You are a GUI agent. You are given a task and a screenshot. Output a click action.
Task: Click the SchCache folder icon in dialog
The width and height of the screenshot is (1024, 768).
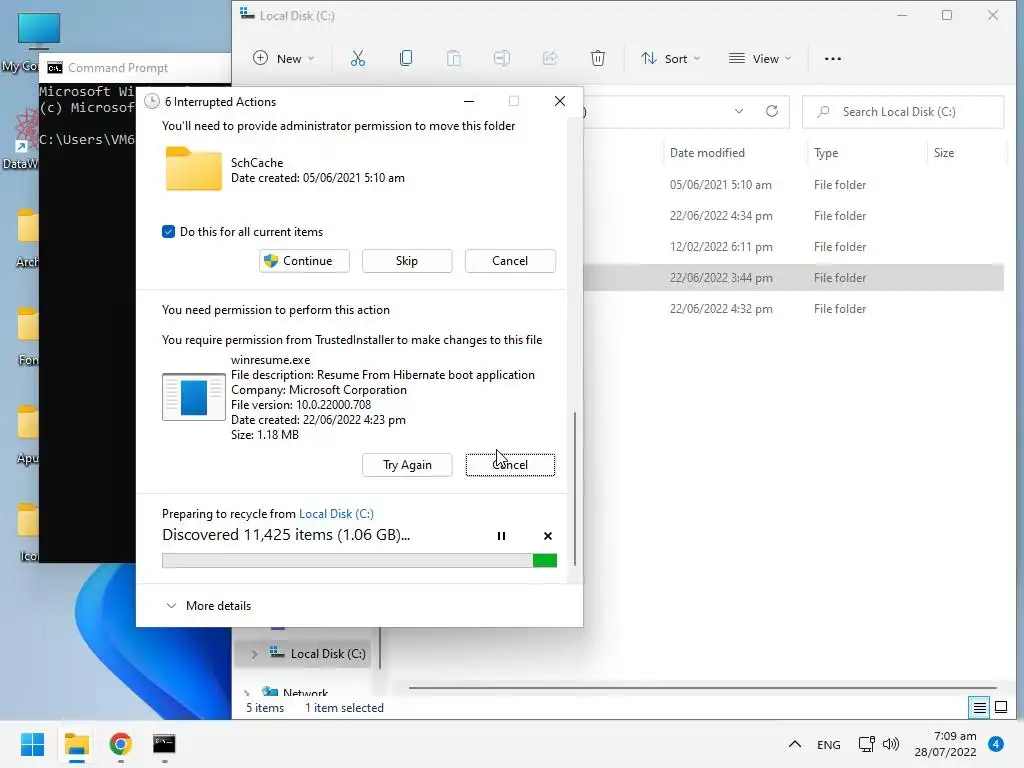tap(194, 169)
